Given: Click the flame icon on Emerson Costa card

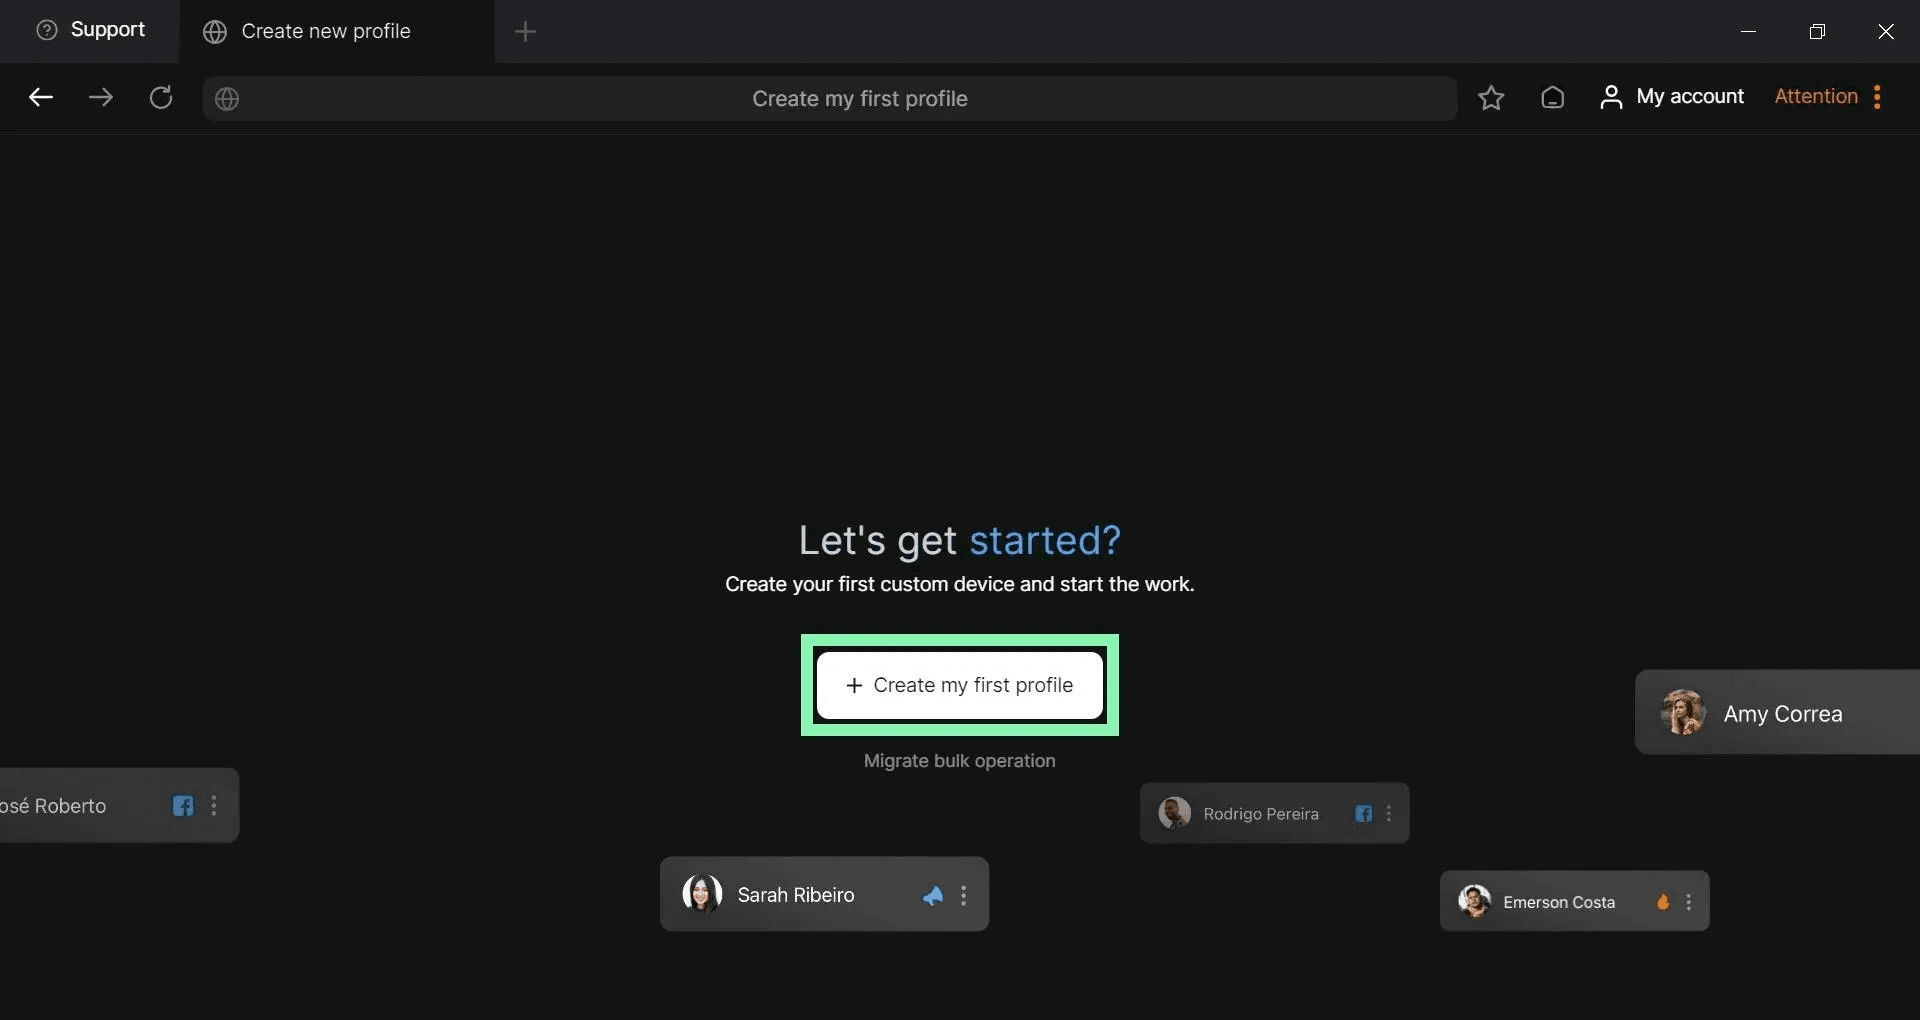Looking at the screenshot, I should [x=1663, y=902].
